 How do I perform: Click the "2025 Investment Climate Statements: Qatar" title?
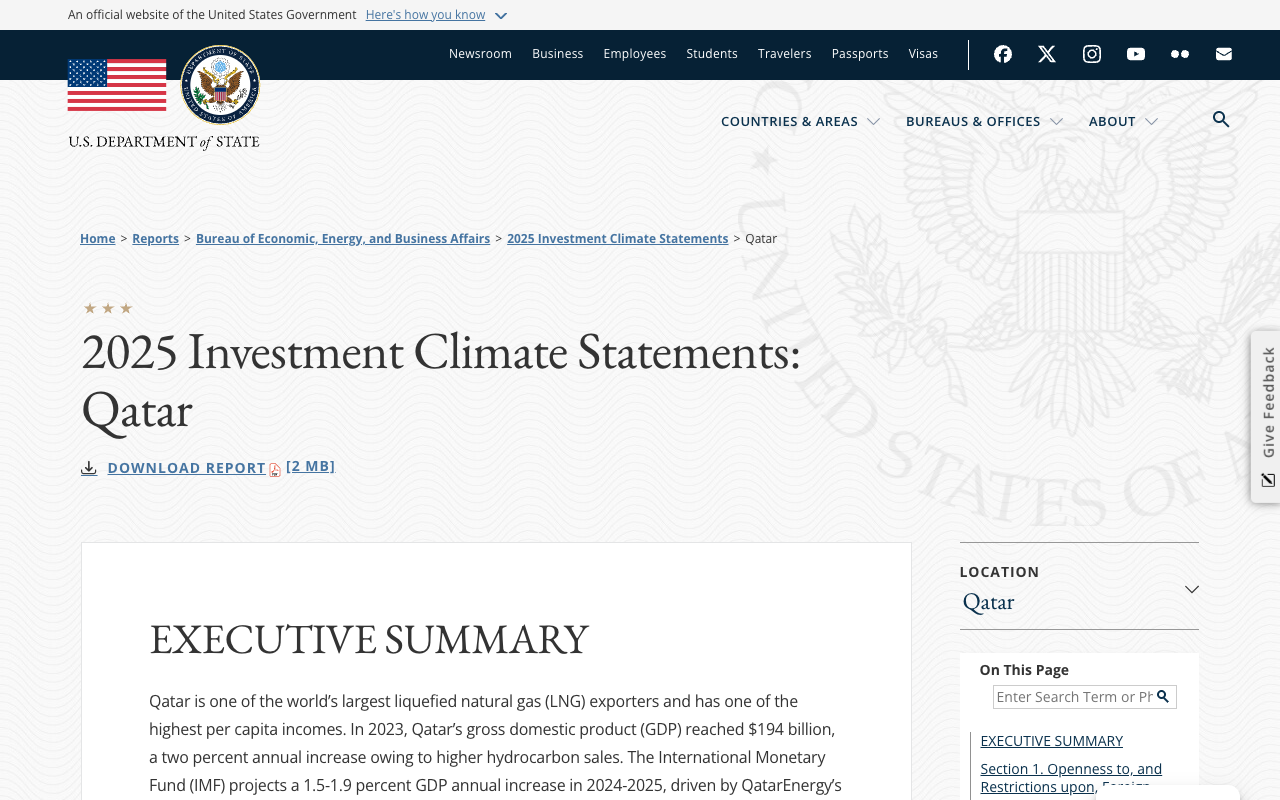point(441,381)
